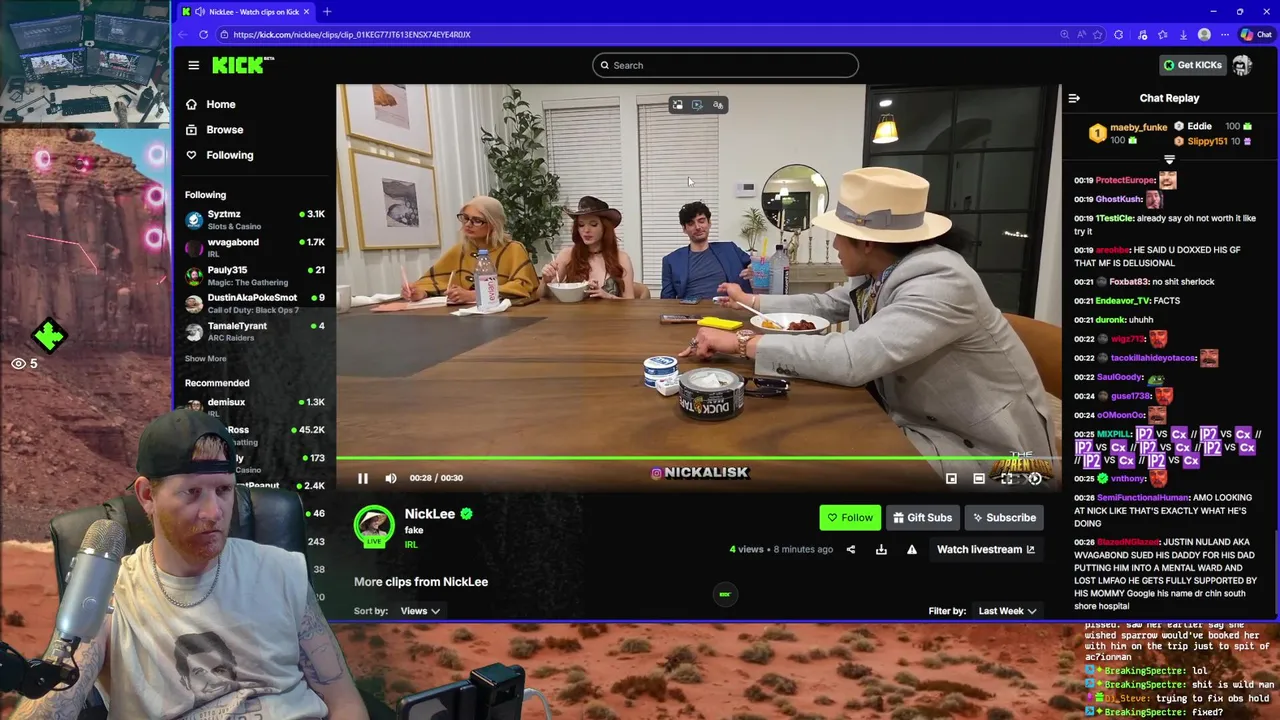Open Favorites list icon in toolbar
This screenshot has height=720, width=1280.
point(1162,34)
